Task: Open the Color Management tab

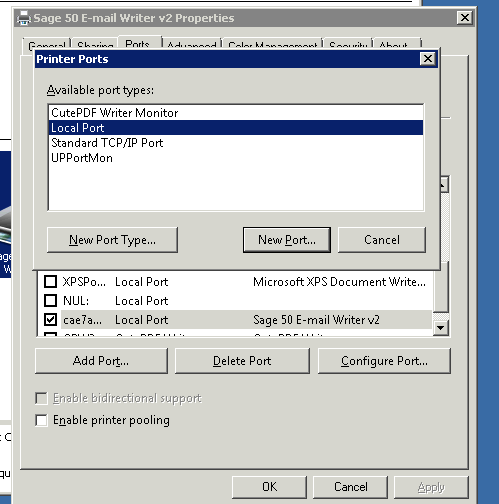Action: pos(273,45)
